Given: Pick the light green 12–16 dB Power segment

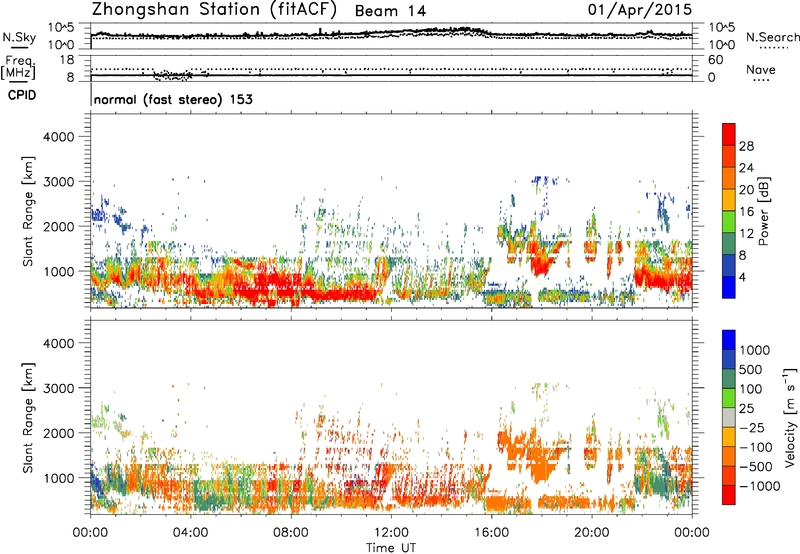Looking at the screenshot, I should point(729,221).
